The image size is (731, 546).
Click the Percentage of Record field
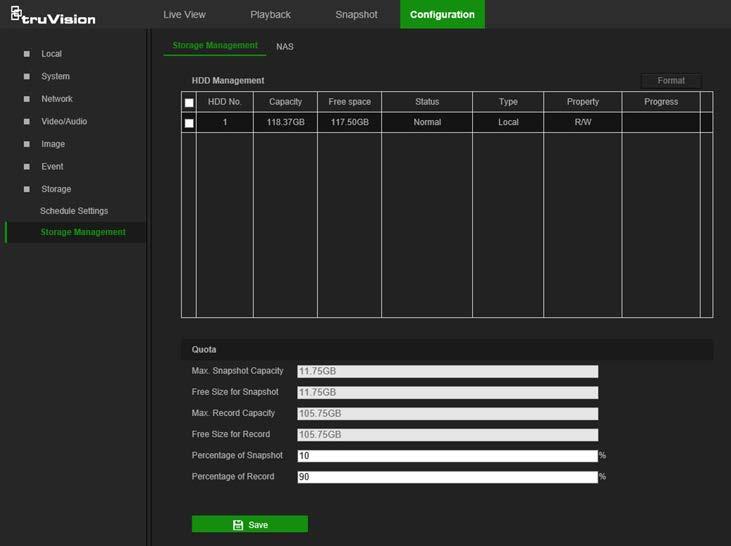448,477
